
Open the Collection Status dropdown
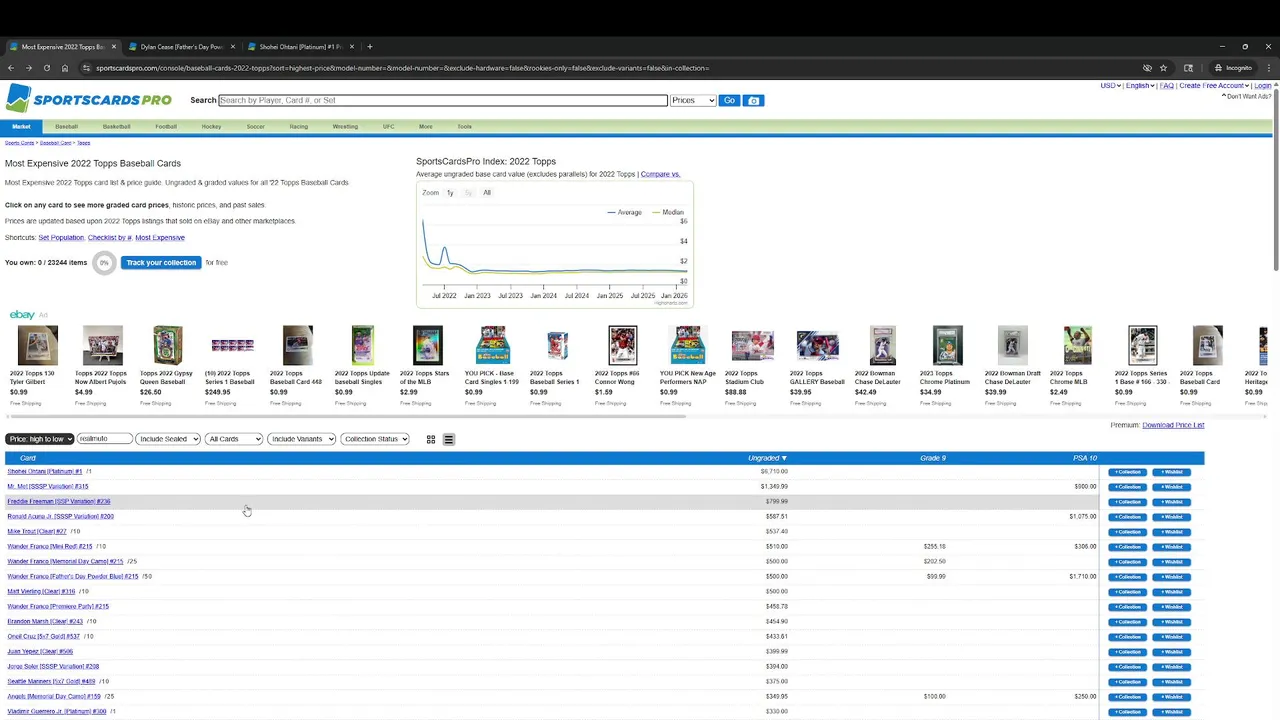click(x=375, y=439)
